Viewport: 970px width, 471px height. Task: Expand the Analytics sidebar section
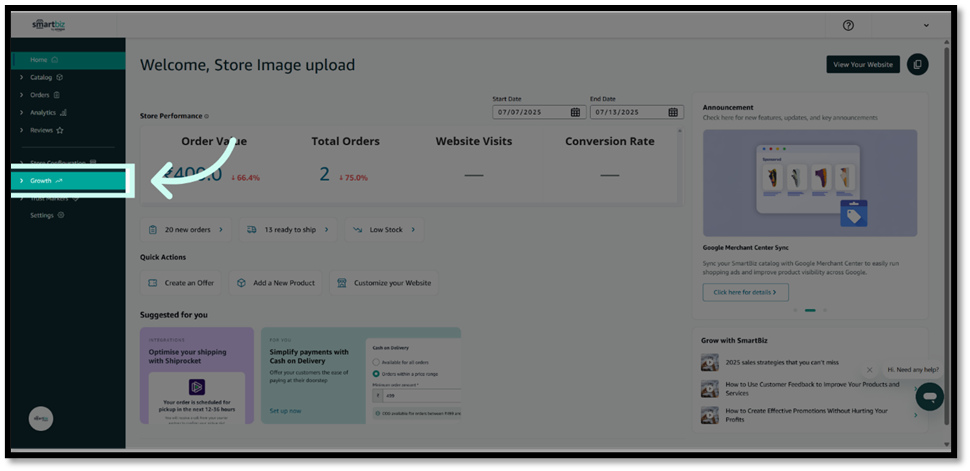43,113
